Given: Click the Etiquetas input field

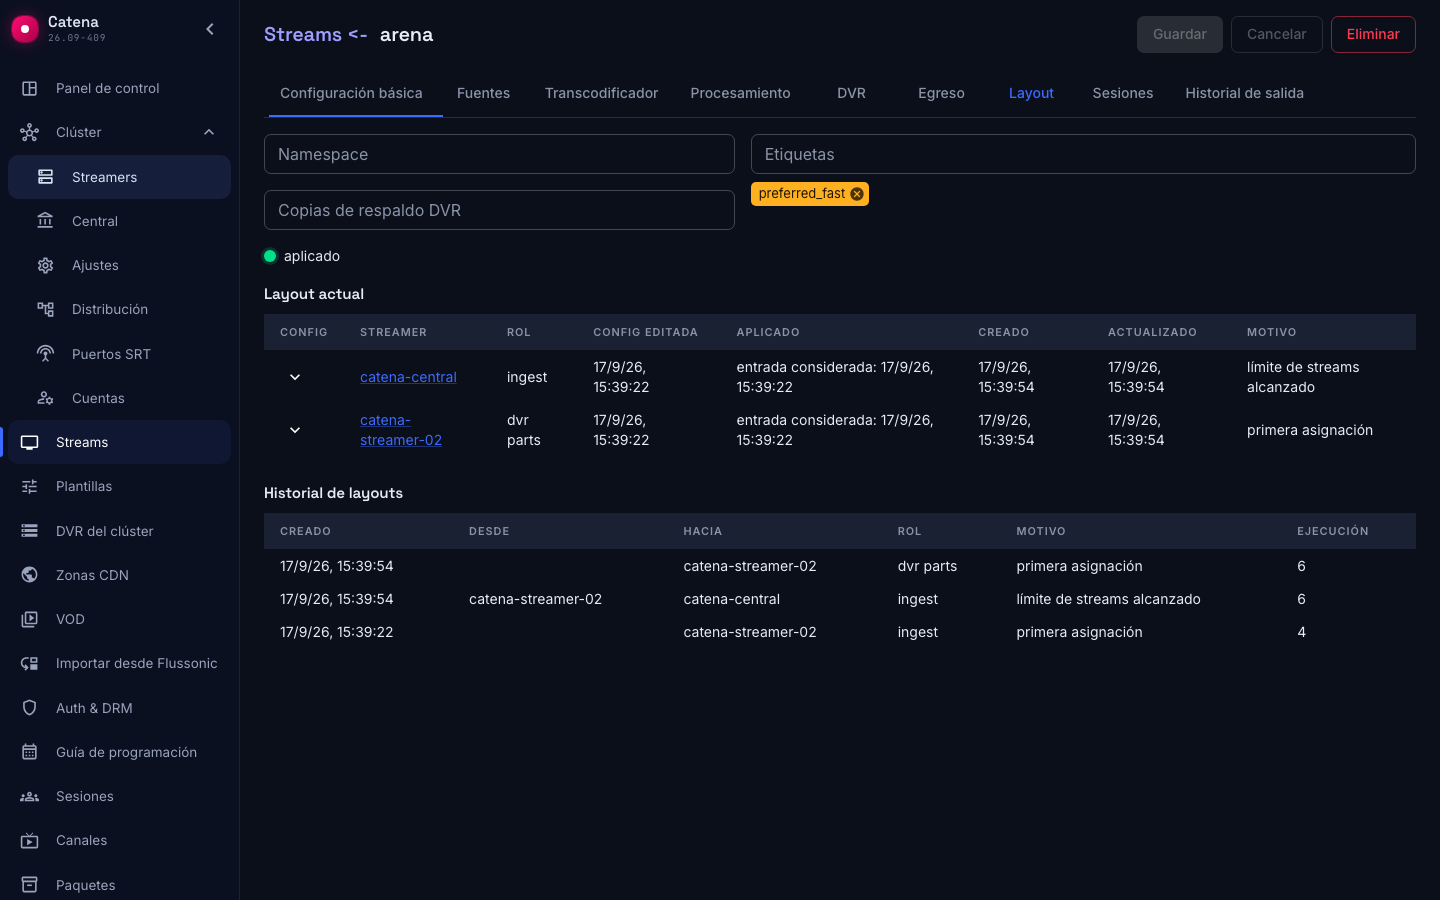Looking at the screenshot, I should point(1083,154).
